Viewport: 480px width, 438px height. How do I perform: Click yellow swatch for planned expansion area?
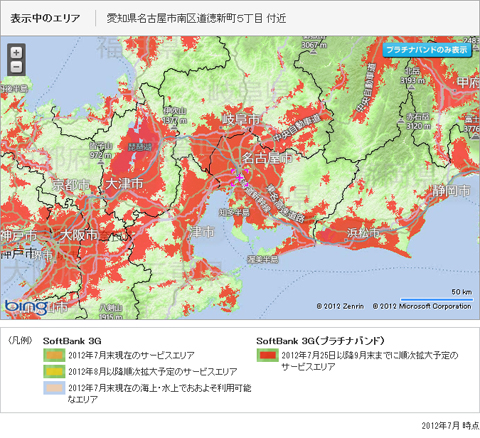click(54, 371)
